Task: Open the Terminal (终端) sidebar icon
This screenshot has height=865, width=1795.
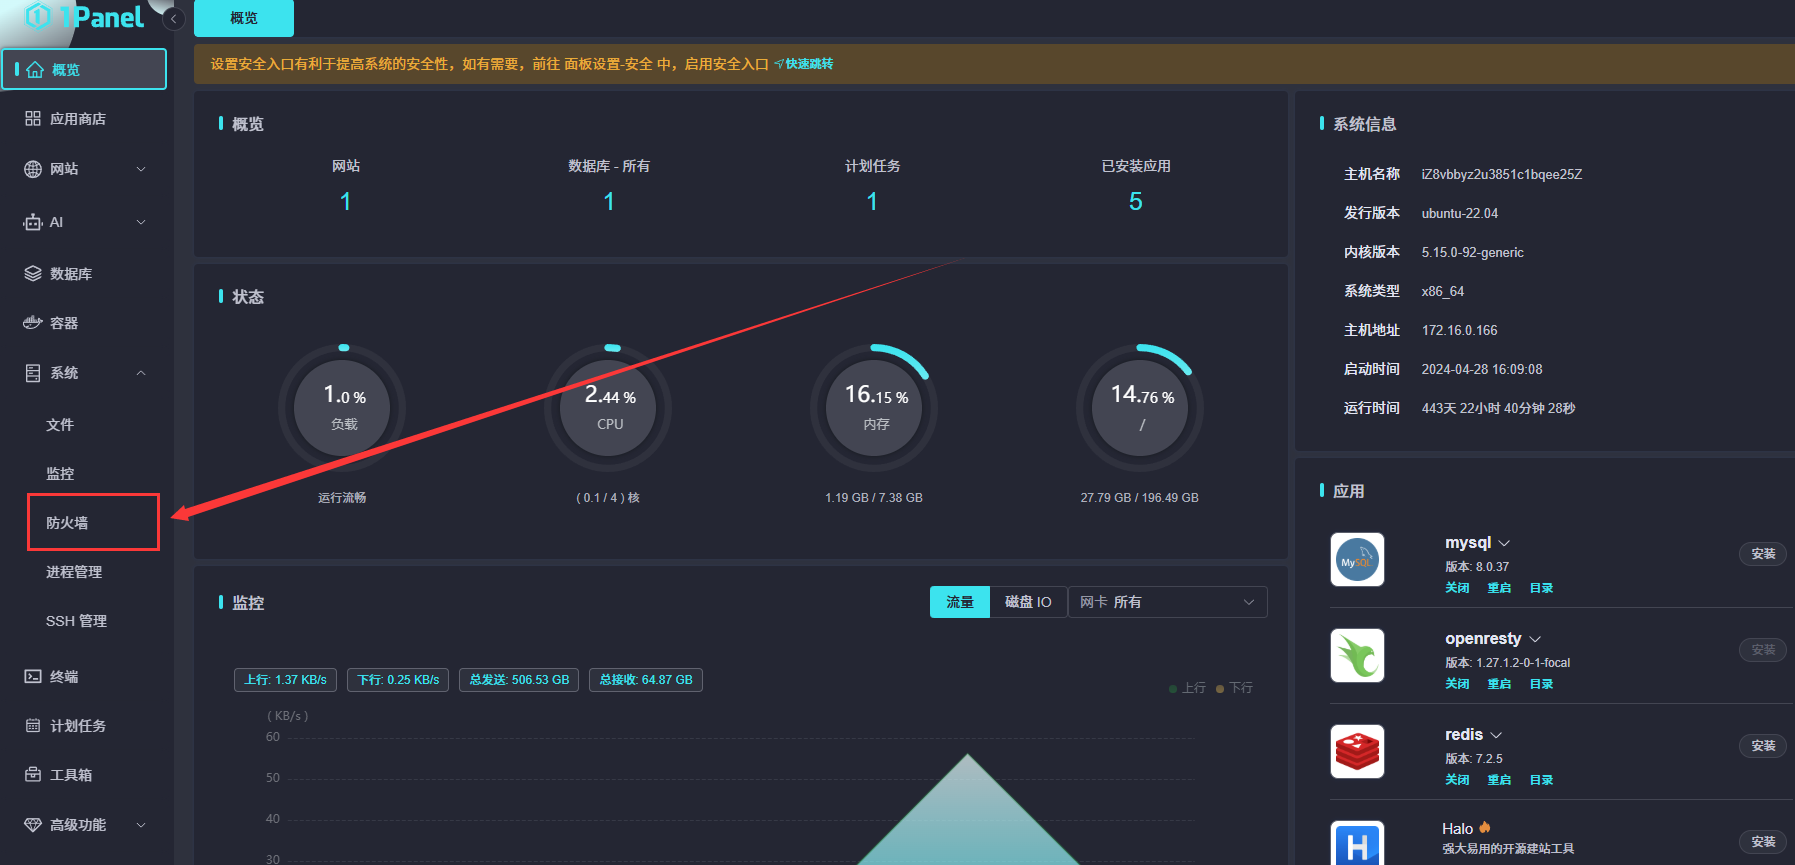Action: click(x=33, y=677)
